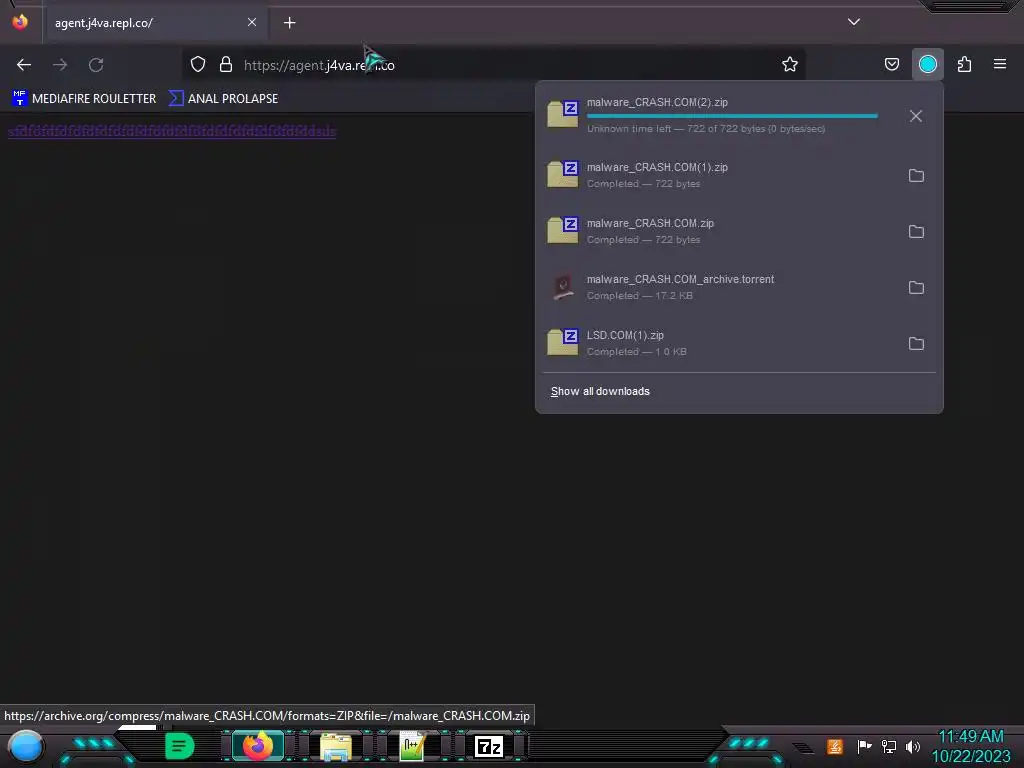Cancel the malware_CRASH.COM(2).zip download

point(916,116)
